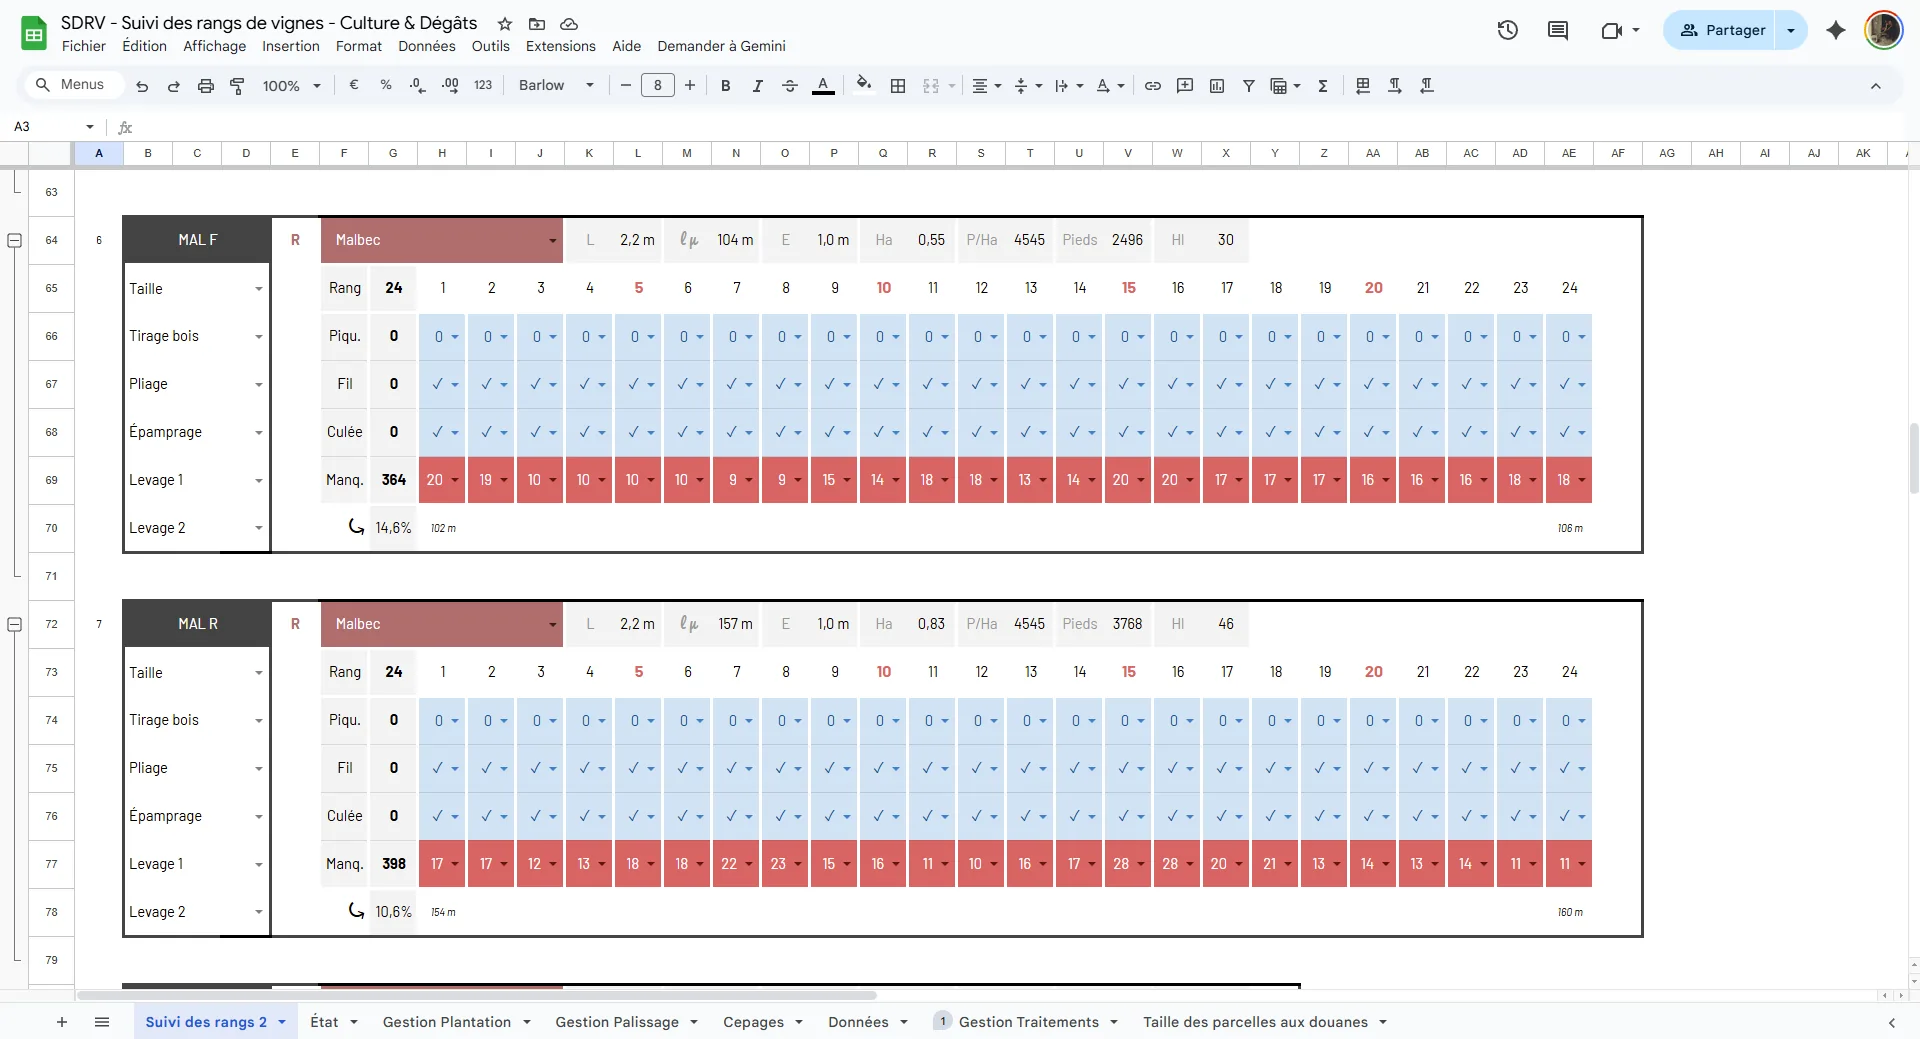
Task: Collapse the row group at row 72
Action: [15, 624]
